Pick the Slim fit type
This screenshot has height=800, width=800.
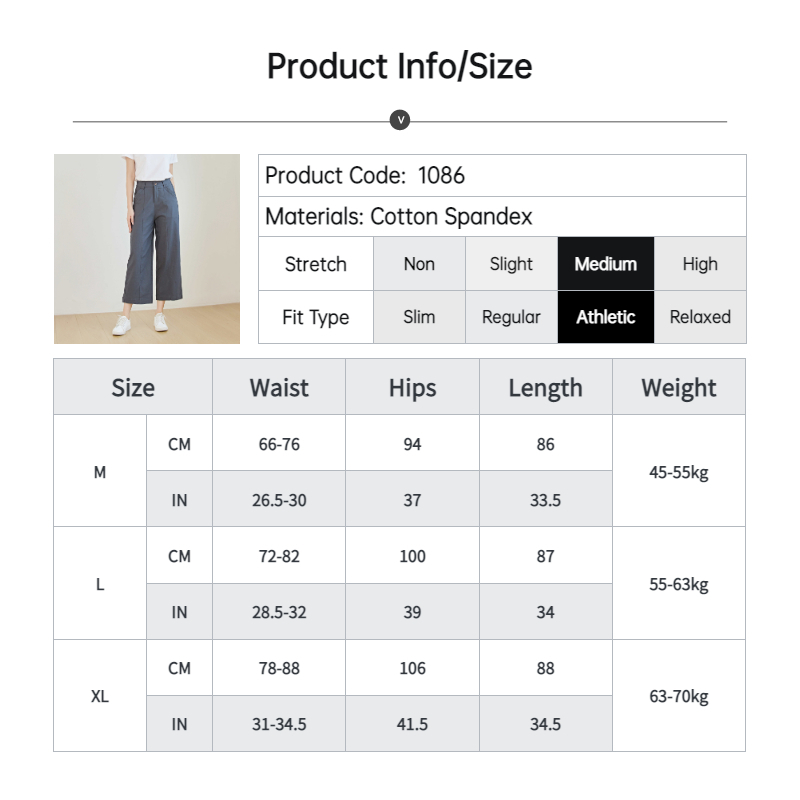419,317
